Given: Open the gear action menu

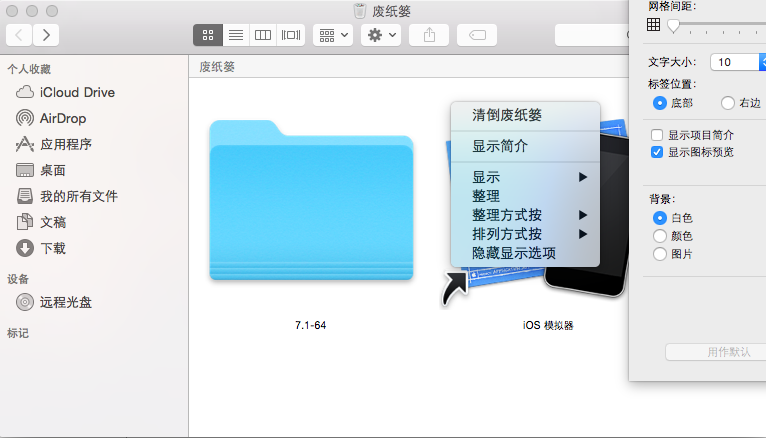Looking at the screenshot, I should pyautogui.click(x=381, y=35).
